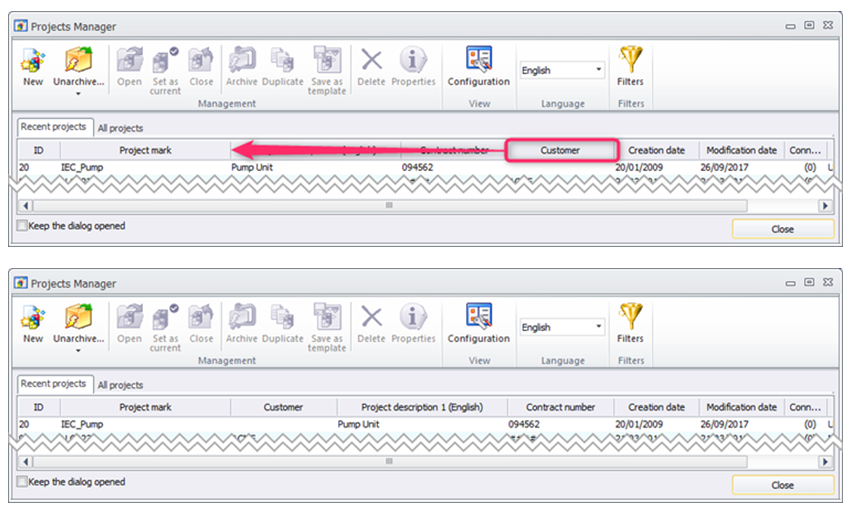850x513 pixels.
Task: Open the English language combo box in bottom window
Action: 562,327
